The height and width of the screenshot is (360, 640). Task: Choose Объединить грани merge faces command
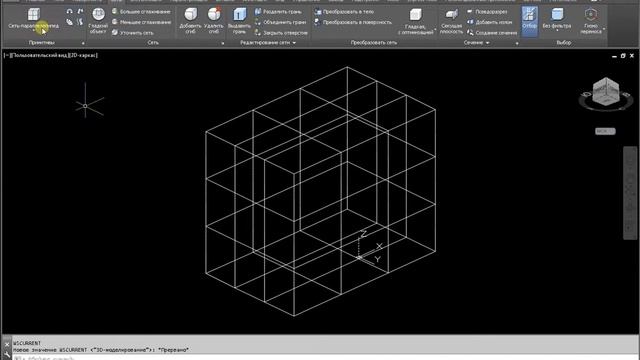[280, 22]
